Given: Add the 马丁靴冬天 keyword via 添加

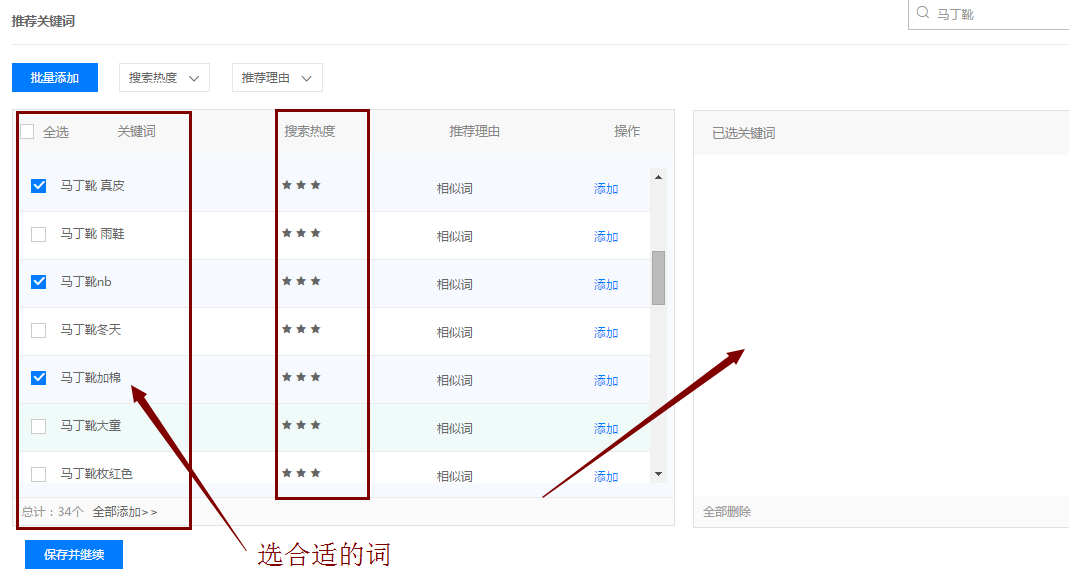Looking at the screenshot, I should tap(606, 333).
